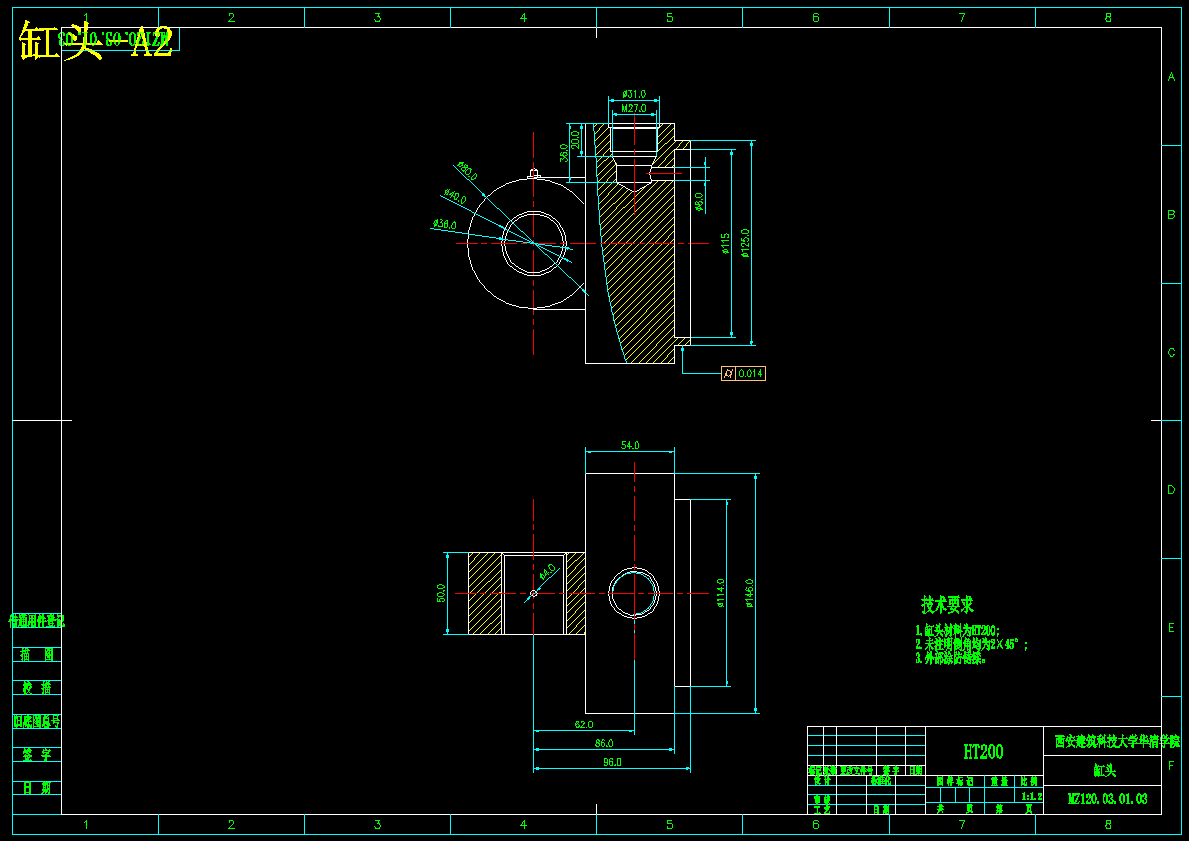Image resolution: width=1189 pixels, height=841 pixels.
Task: Select the 50.0 height dimension
Action: [441, 593]
